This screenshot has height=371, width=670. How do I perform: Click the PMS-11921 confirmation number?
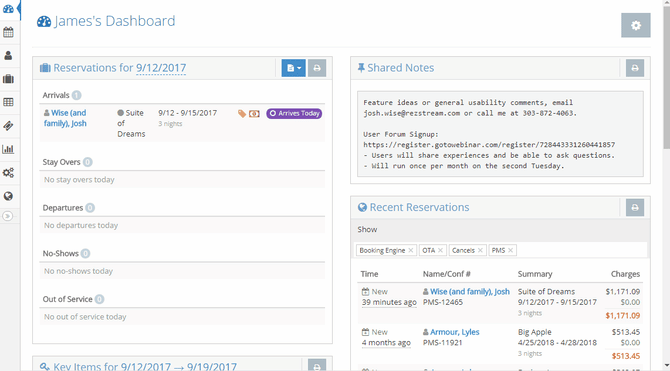pos(443,343)
